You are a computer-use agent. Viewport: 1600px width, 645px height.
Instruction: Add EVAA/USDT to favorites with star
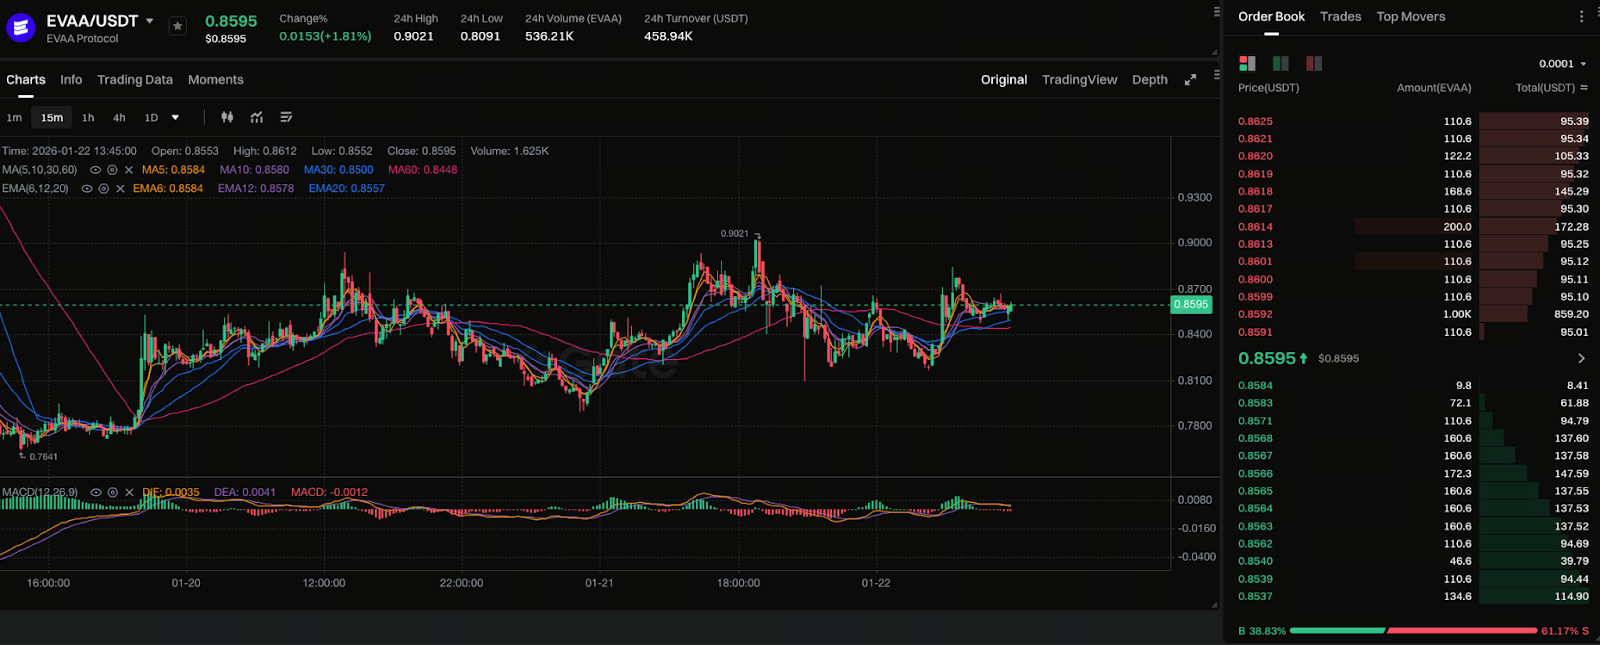(177, 27)
